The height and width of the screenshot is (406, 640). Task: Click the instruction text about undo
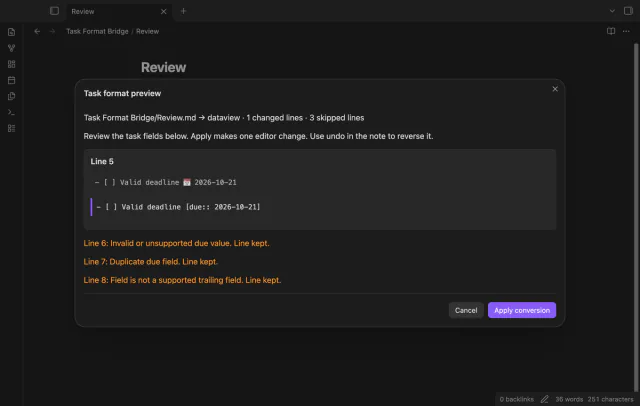[258, 136]
